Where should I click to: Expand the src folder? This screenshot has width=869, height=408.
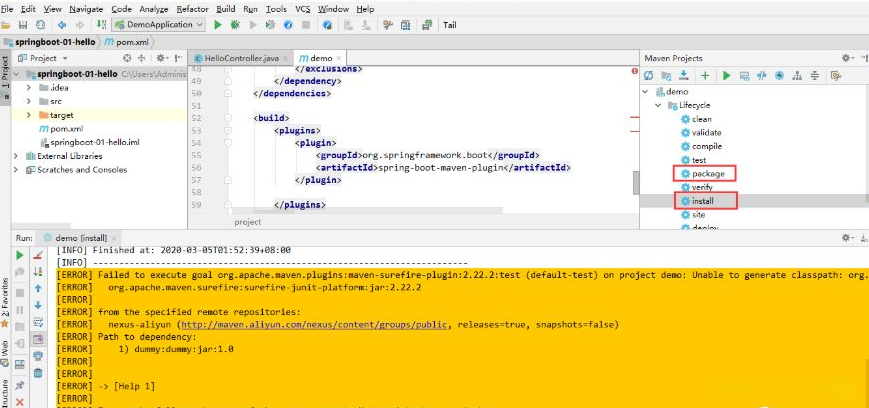click(x=29, y=101)
